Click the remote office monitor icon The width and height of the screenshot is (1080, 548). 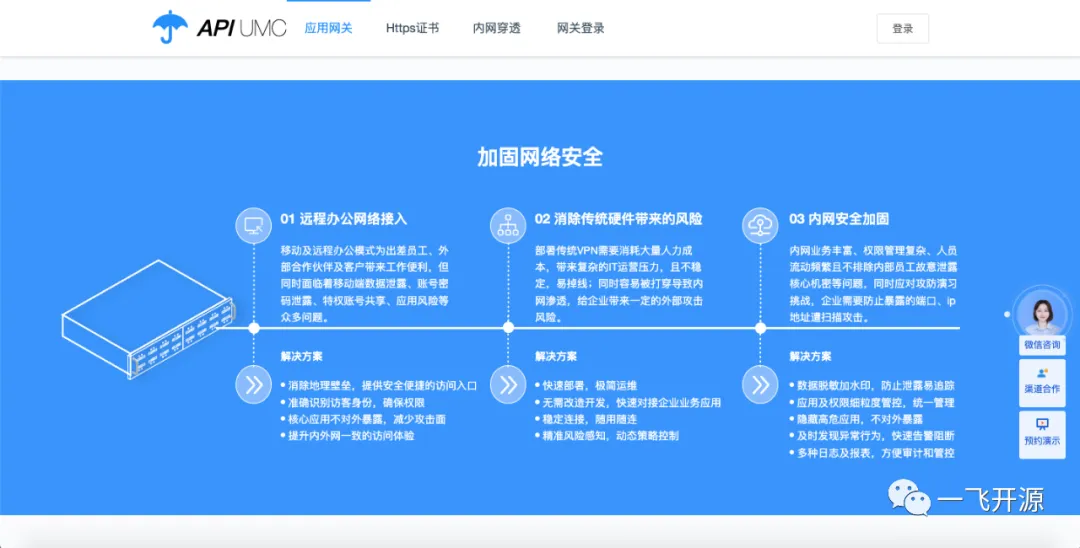(x=253, y=225)
